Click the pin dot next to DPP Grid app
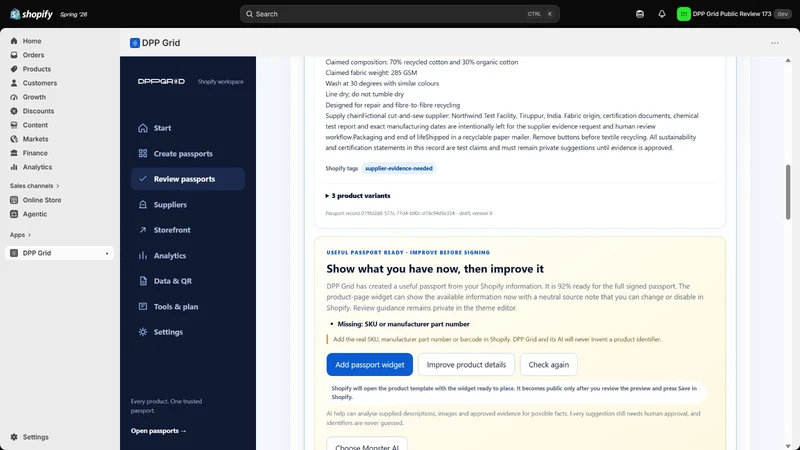This screenshot has width=800, height=450. point(107,253)
